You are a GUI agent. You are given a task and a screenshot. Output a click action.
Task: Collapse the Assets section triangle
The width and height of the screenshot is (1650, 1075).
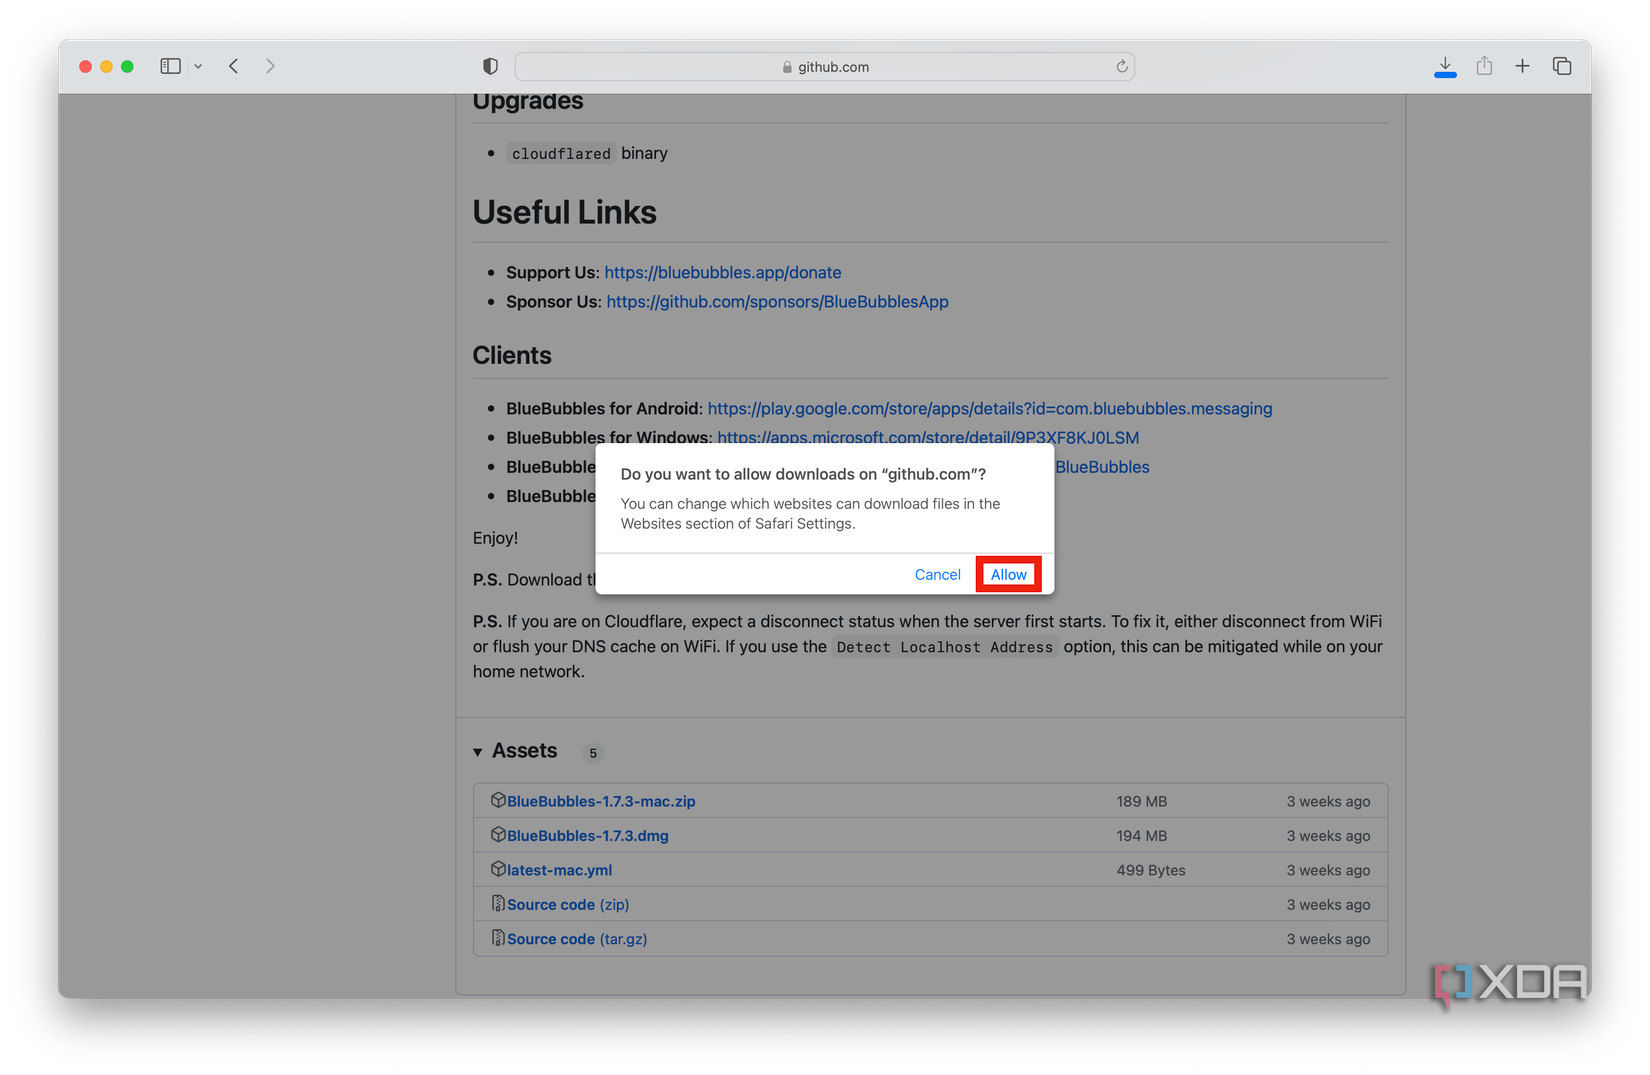click(x=478, y=752)
